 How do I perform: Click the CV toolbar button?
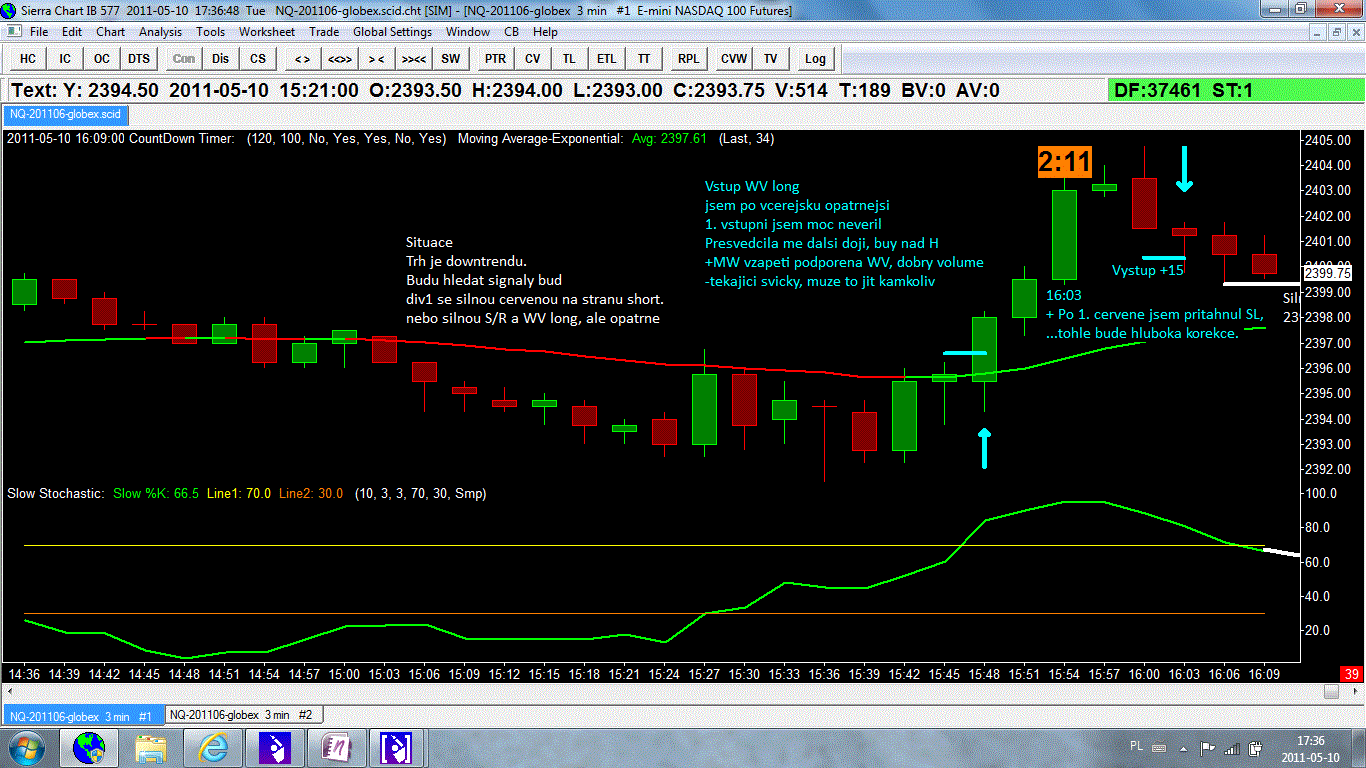(532, 58)
